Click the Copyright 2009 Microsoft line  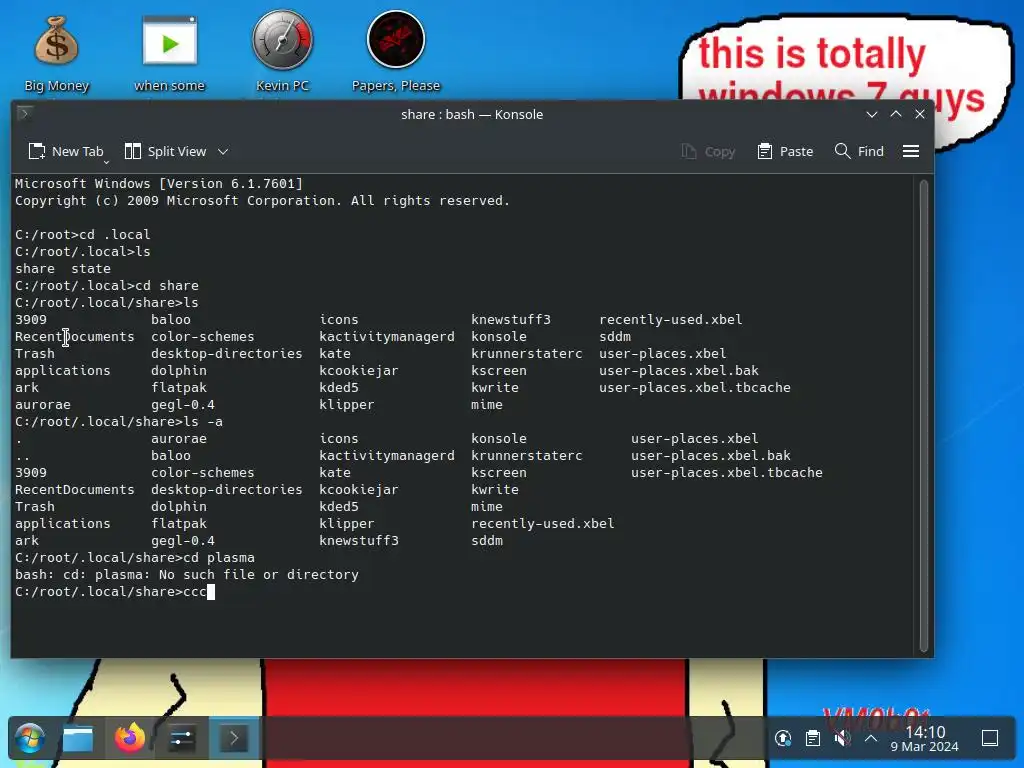coord(262,201)
